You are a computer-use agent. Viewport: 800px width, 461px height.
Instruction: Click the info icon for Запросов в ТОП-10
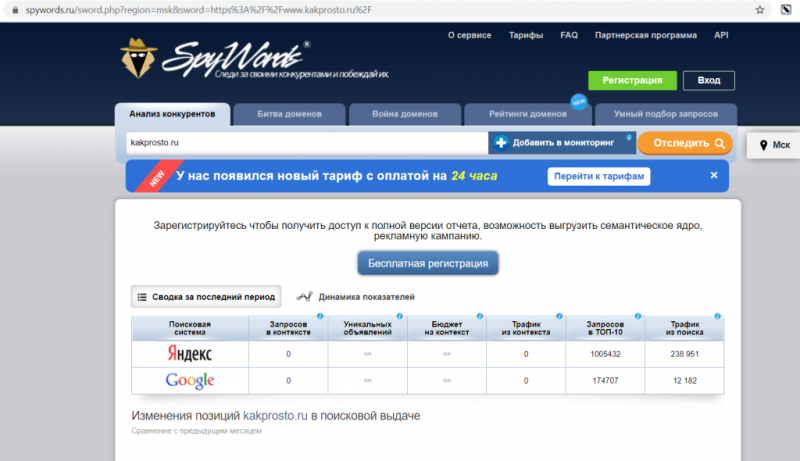638,316
